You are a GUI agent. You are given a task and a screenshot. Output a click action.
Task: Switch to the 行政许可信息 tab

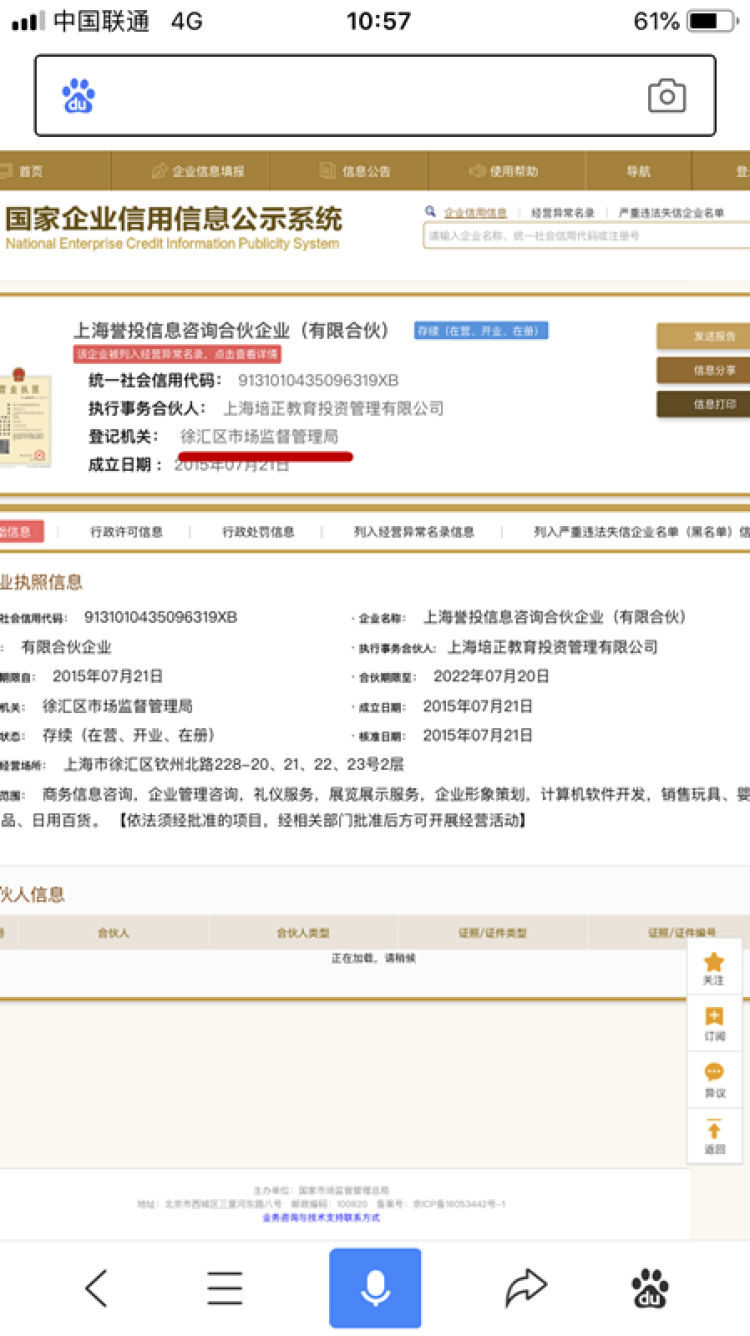126,532
